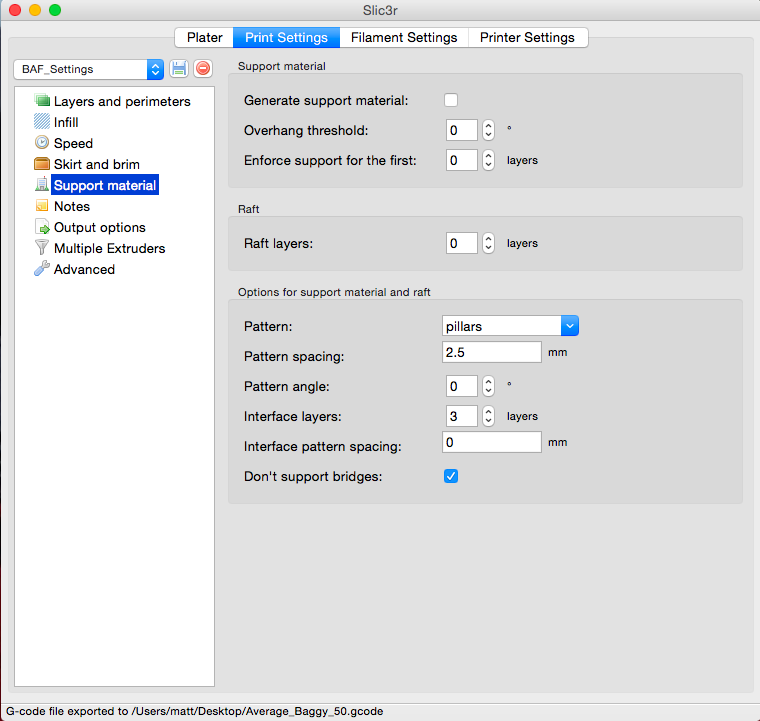Open the Speed settings section
The height and width of the screenshot is (721, 760).
coord(73,143)
